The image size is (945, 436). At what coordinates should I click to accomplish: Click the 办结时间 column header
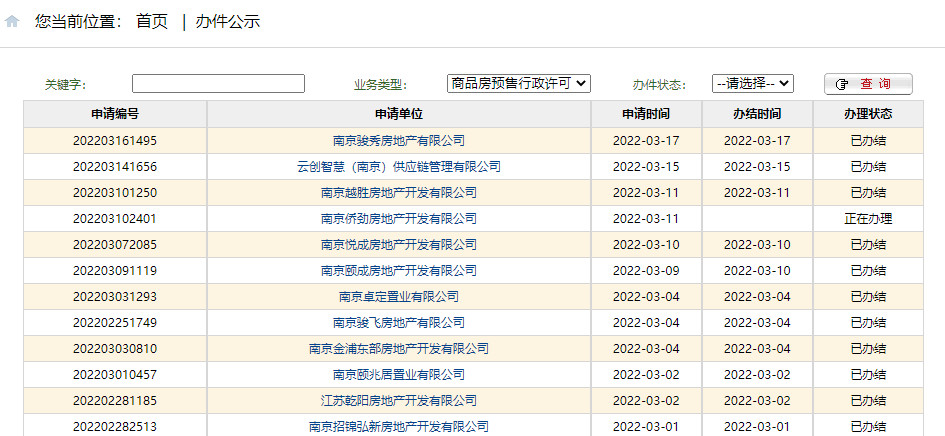[757, 114]
